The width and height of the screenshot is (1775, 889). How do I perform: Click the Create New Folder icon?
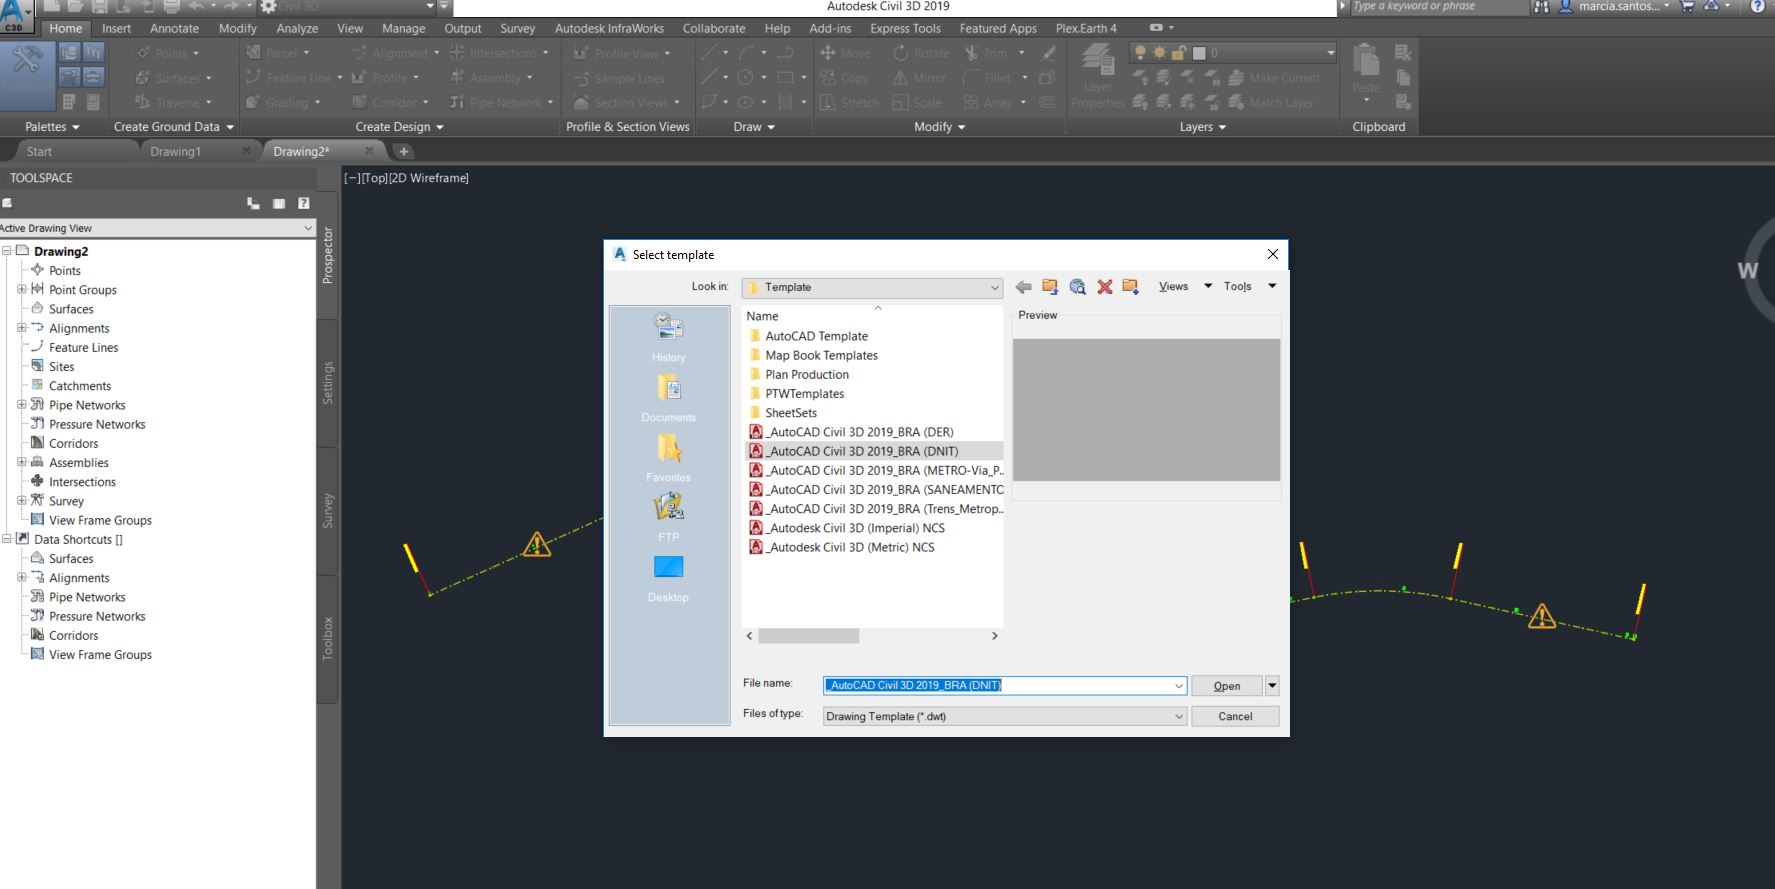point(1131,287)
